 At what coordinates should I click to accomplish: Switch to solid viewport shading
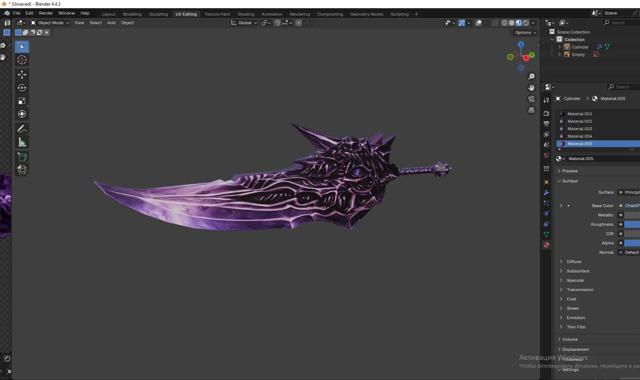click(x=511, y=23)
